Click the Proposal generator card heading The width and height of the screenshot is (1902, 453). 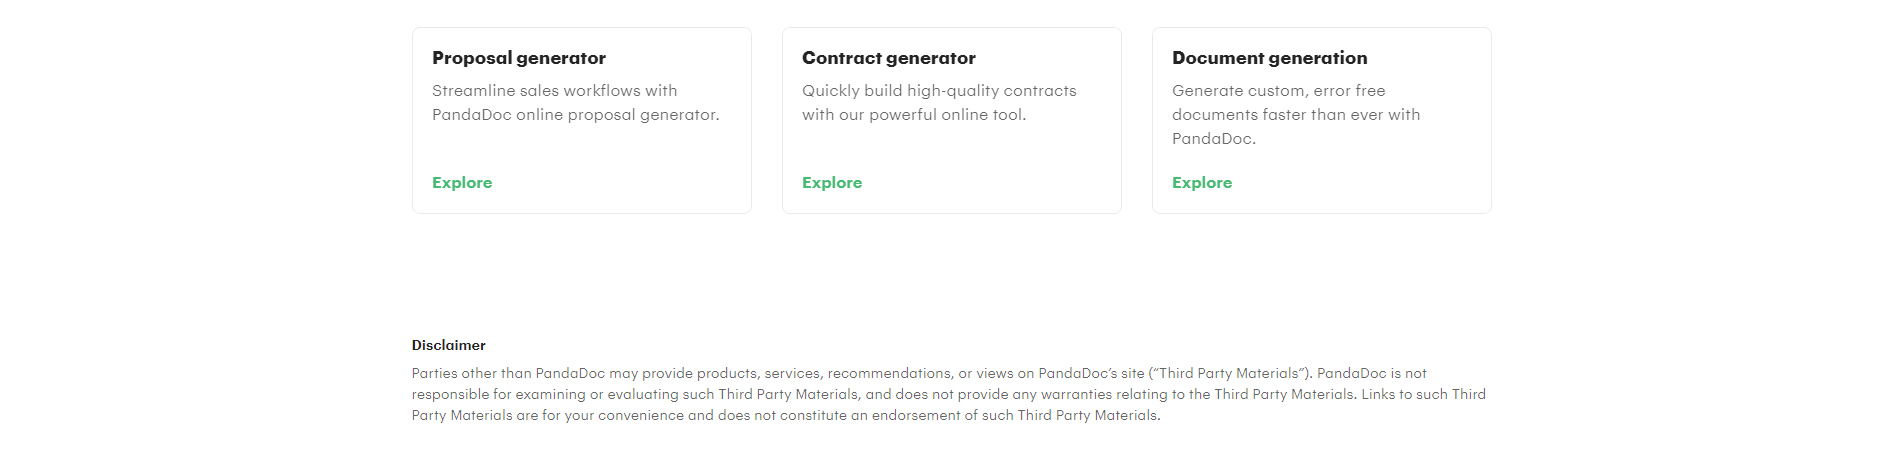pos(519,58)
